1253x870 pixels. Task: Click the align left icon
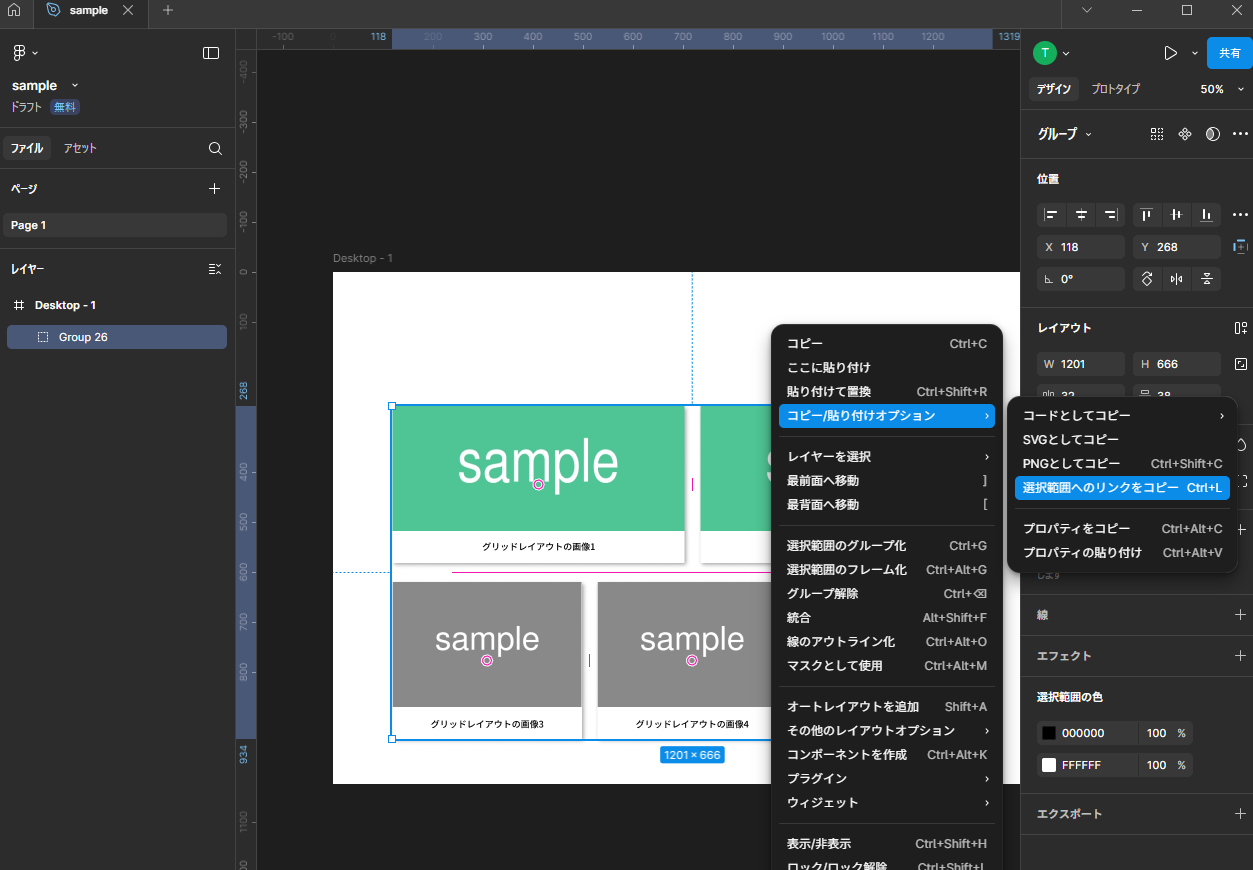point(1051,215)
